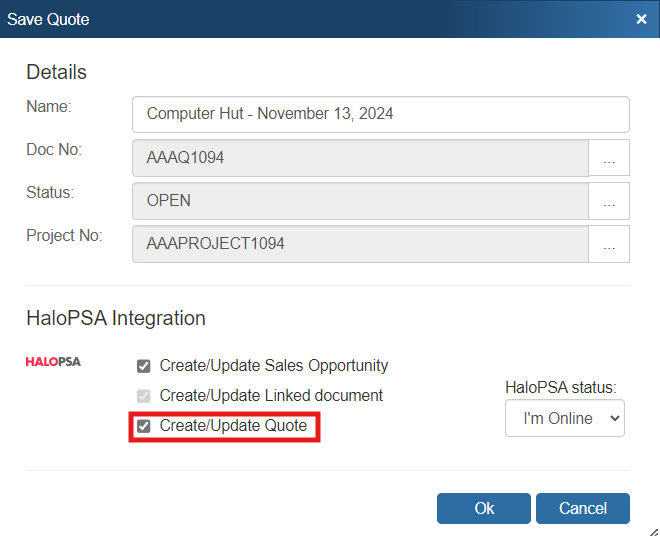The height and width of the screenshot is (536, 660).
Task: Open the Doc No ellipsis button
Action: click(609, 158)
